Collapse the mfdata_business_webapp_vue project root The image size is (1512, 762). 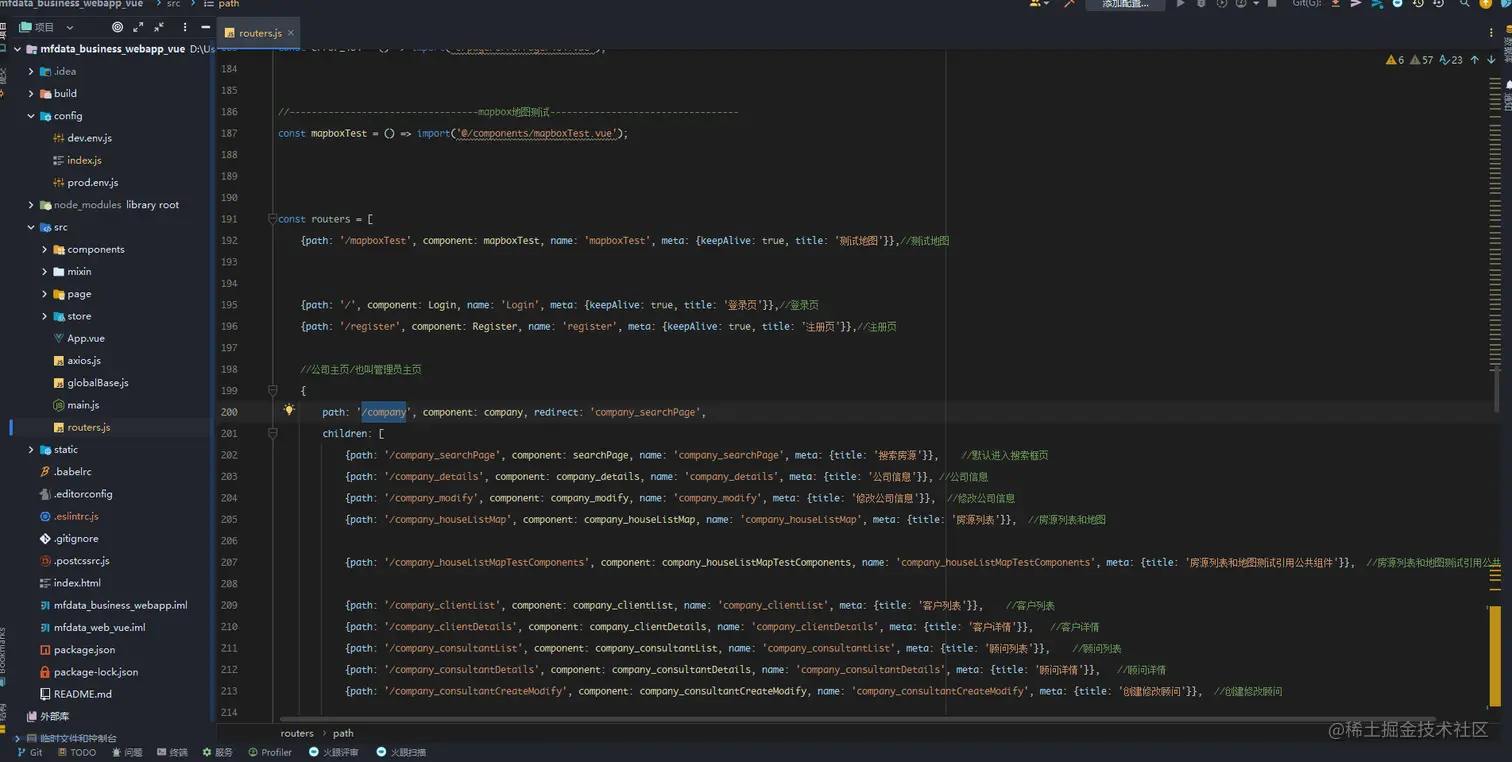coord(18,48)
